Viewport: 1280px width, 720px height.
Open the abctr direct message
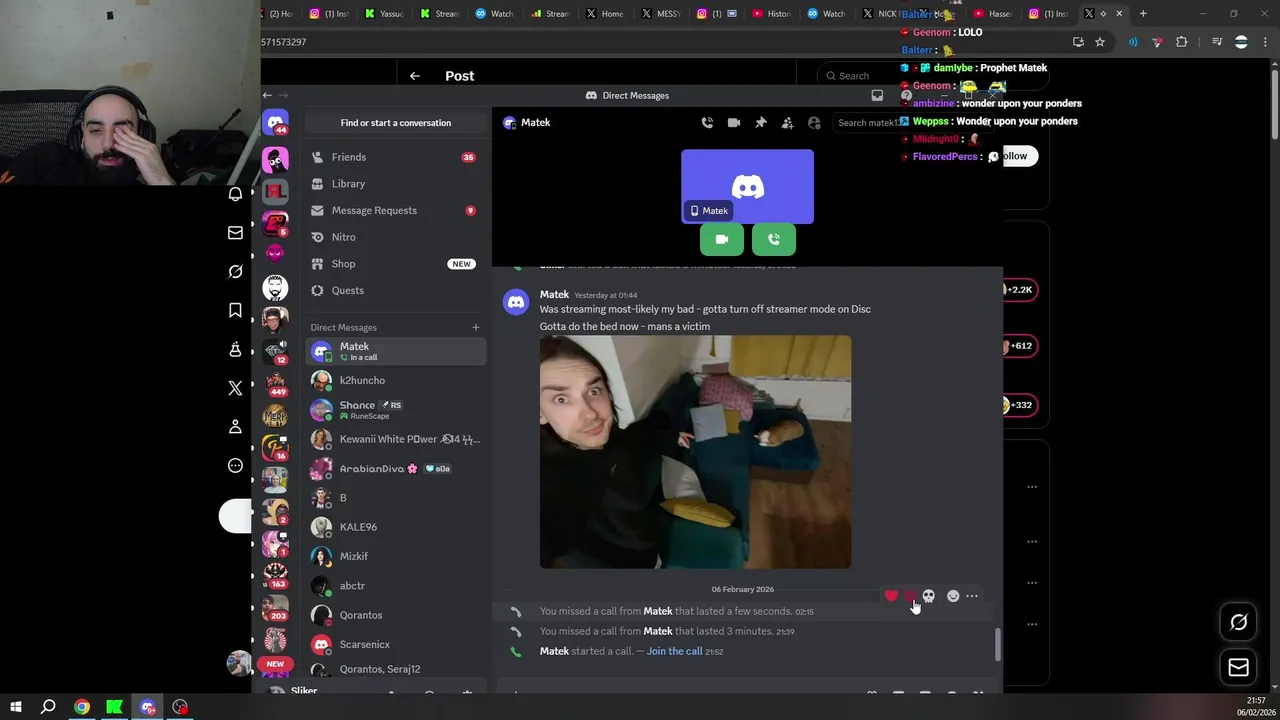tap(395, 586)
